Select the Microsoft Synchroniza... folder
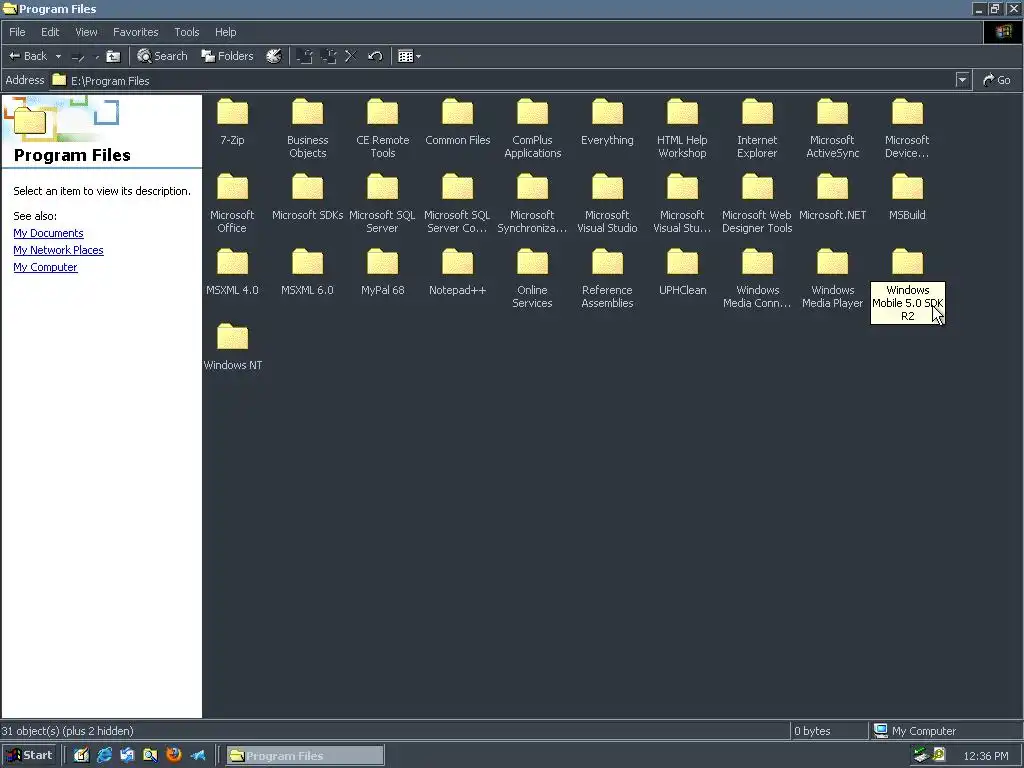1024x768 pixels. click(532, 203)
